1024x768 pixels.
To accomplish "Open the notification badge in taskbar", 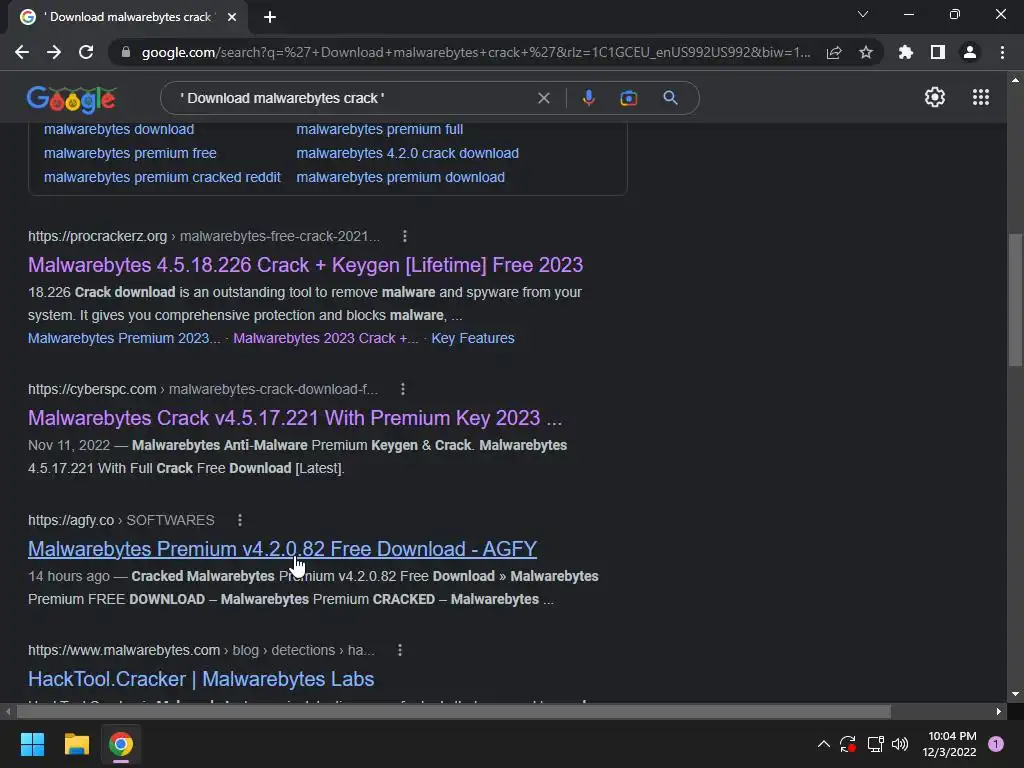I will [996, 744].
